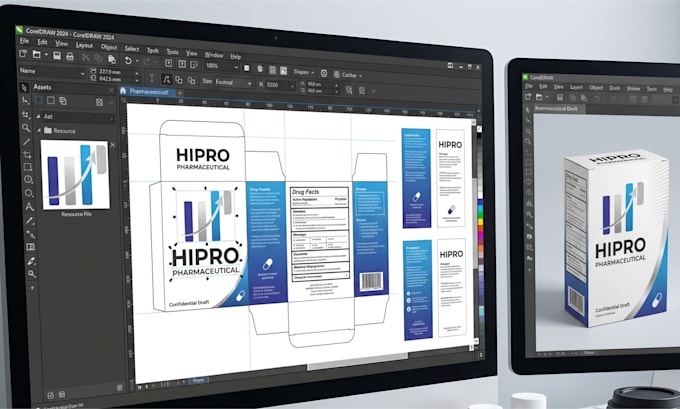The width and height of the screenshot is (680, 409).
Task: Select the Text tool (letter A)
Action: pyautogui.click(x=29, y=206)
